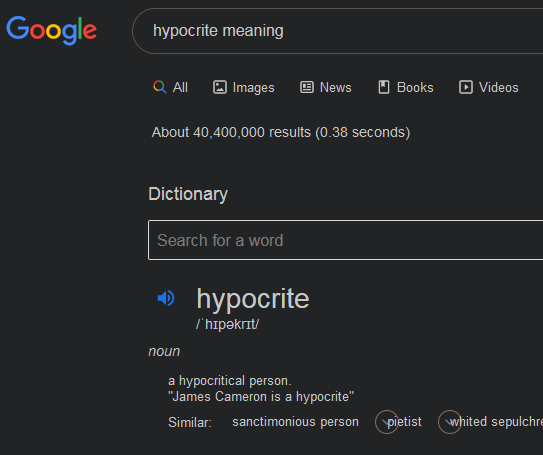Open the Books results tab

pyautogui.click(x=406, y=87)
